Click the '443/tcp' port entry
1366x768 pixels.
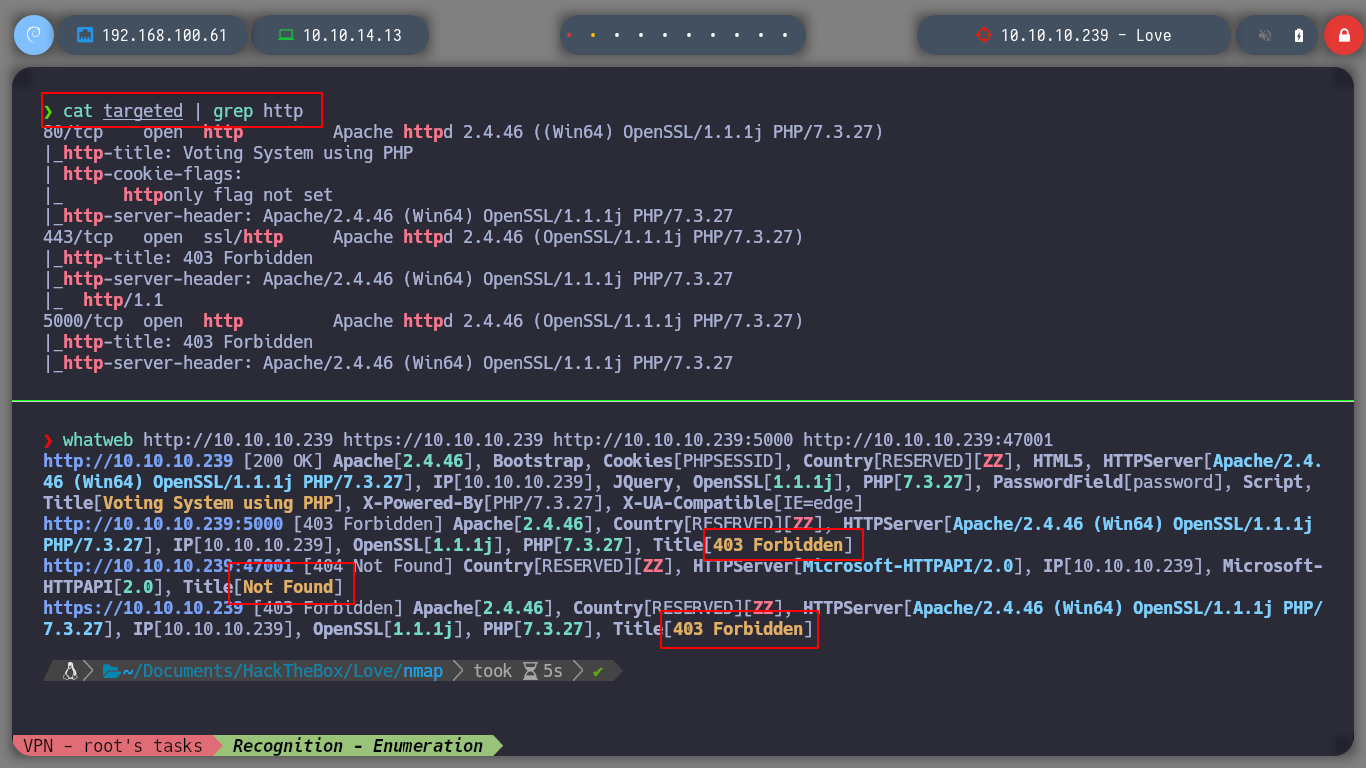click(78, 237)
